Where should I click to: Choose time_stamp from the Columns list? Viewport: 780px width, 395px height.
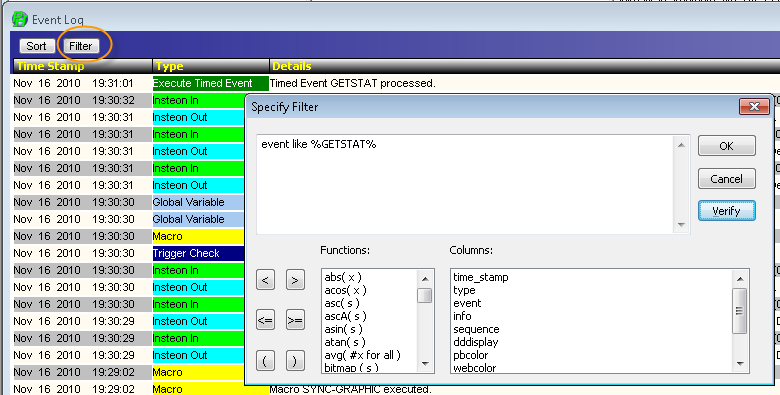point(481,277)
